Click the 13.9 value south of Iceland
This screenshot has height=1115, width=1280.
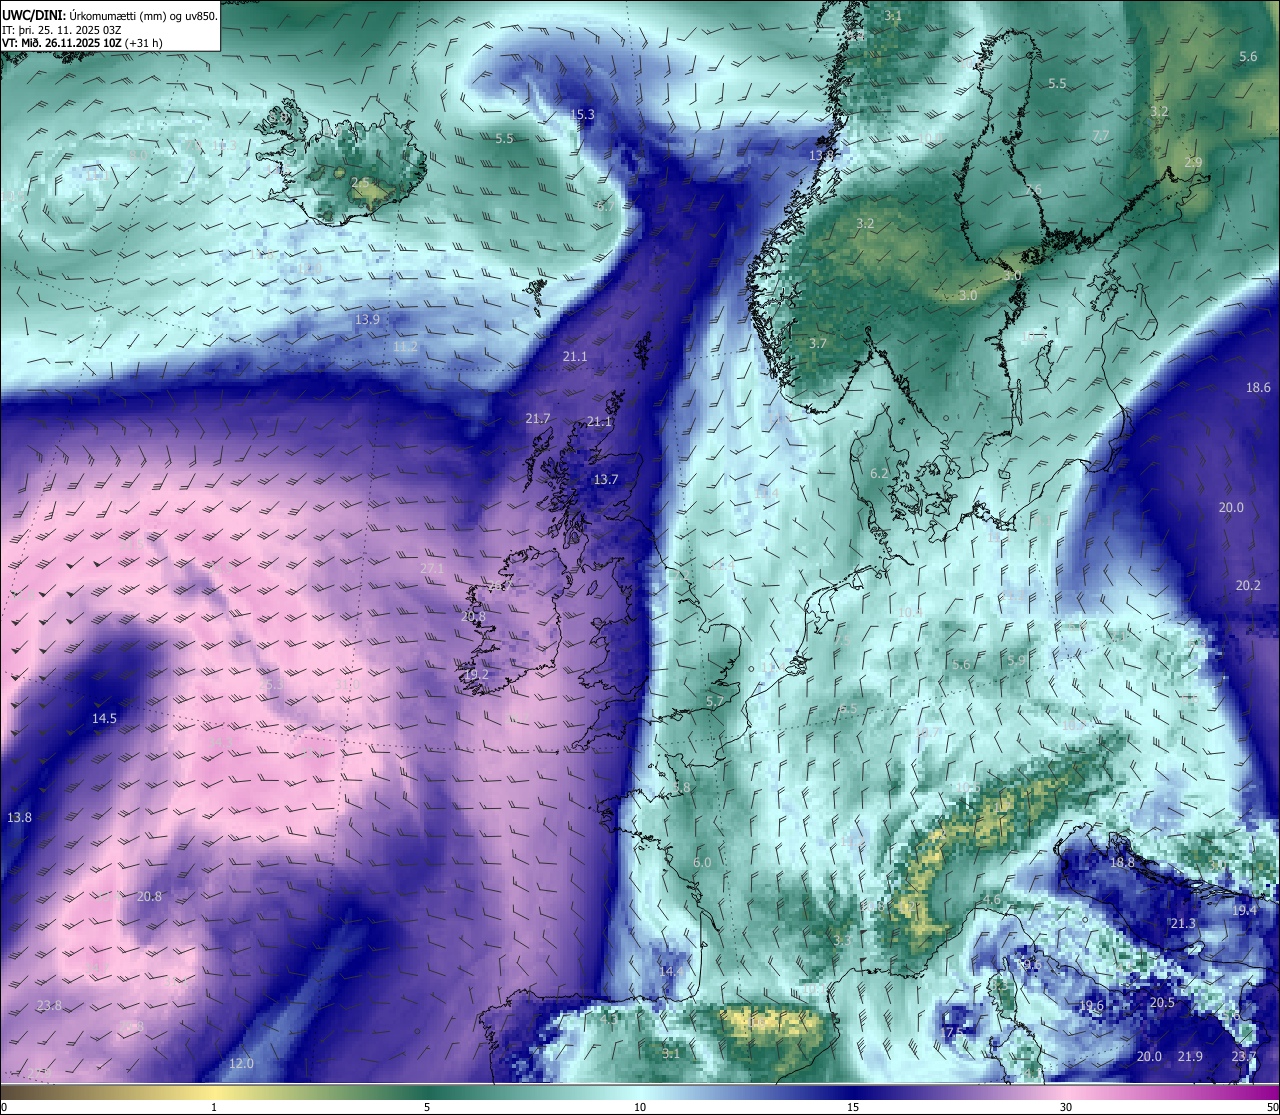[x=367, y=319]
